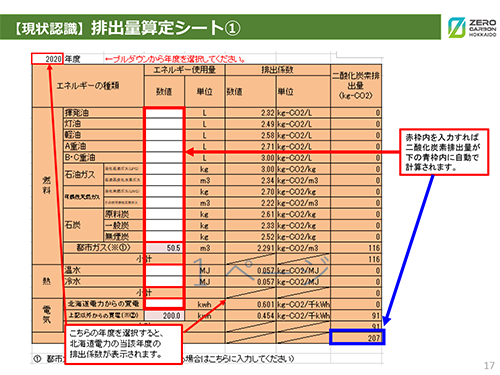Click the 温水 usage input cell

pos(164,270)
